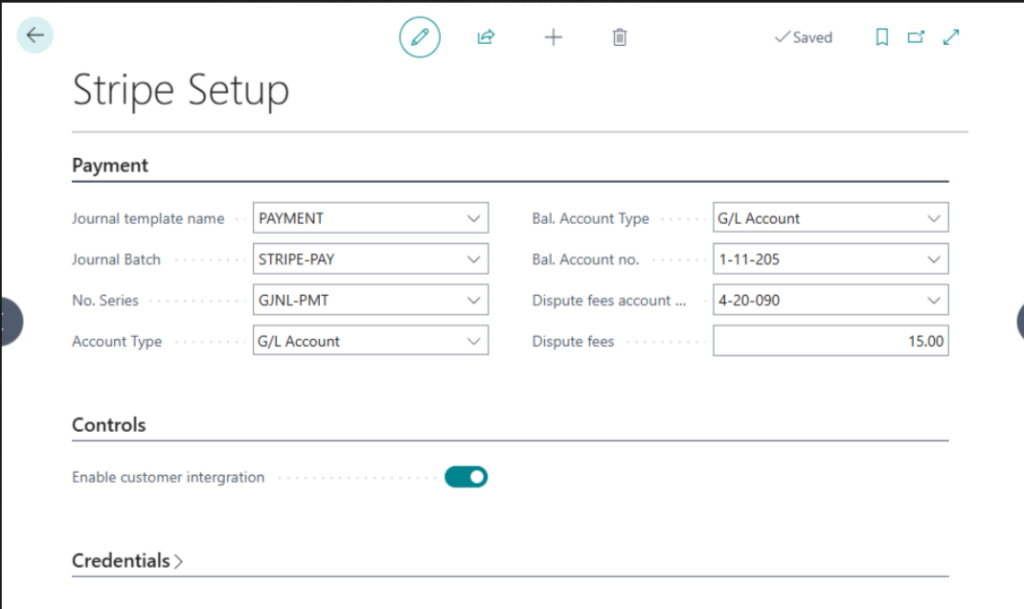Click the Bal. Account Type label
1024x609 pixels.
[x=590, y=219]
